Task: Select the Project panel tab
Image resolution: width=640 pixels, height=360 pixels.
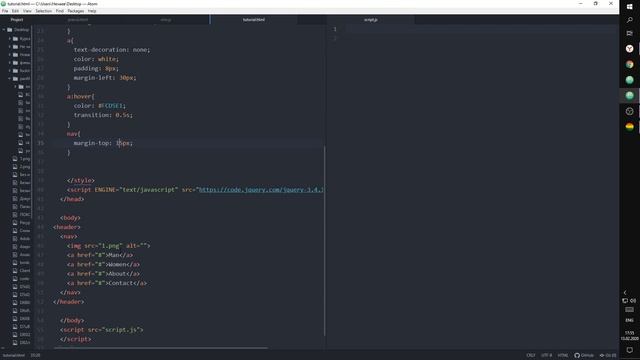Action: click(17, 20)
